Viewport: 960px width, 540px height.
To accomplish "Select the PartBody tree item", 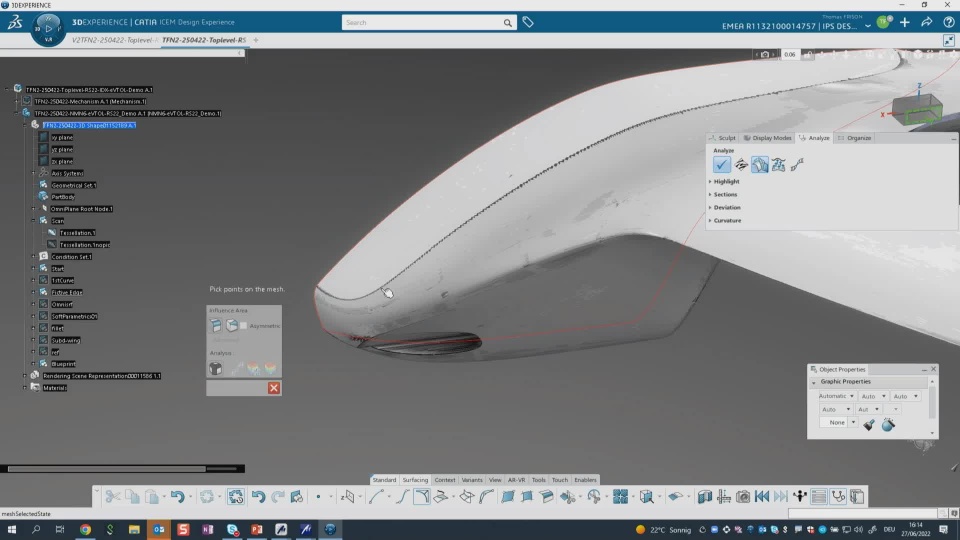I will [63, 197].
